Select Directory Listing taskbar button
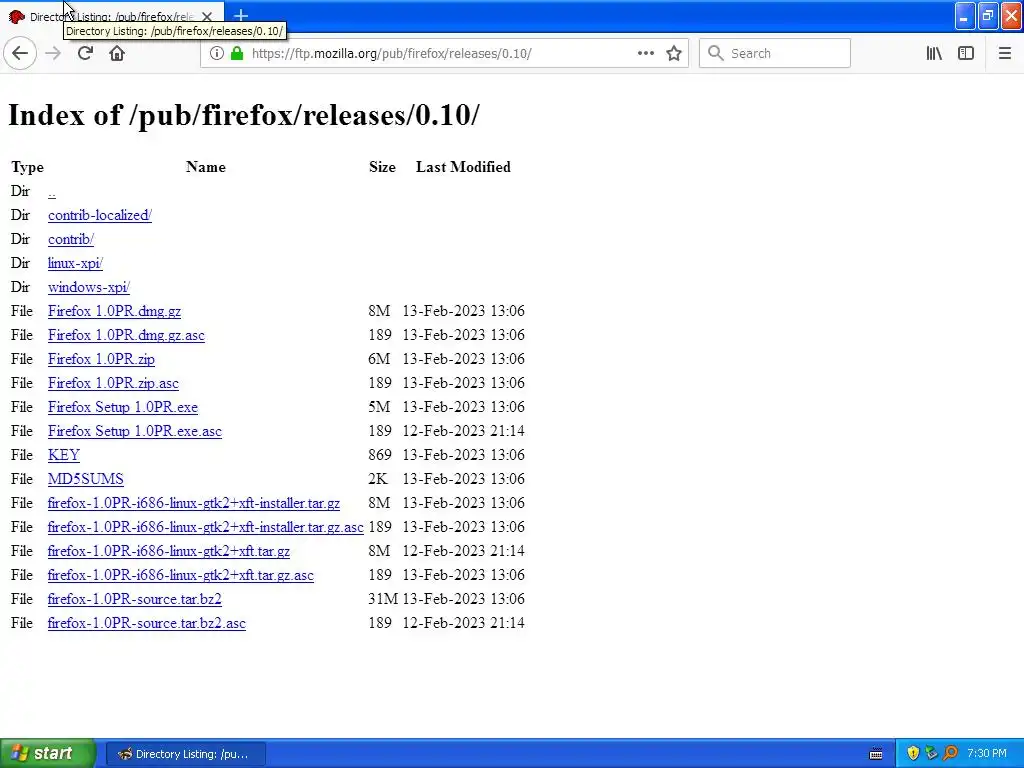The height and width of the screenshot is (768, 1024). click(185, 754)
